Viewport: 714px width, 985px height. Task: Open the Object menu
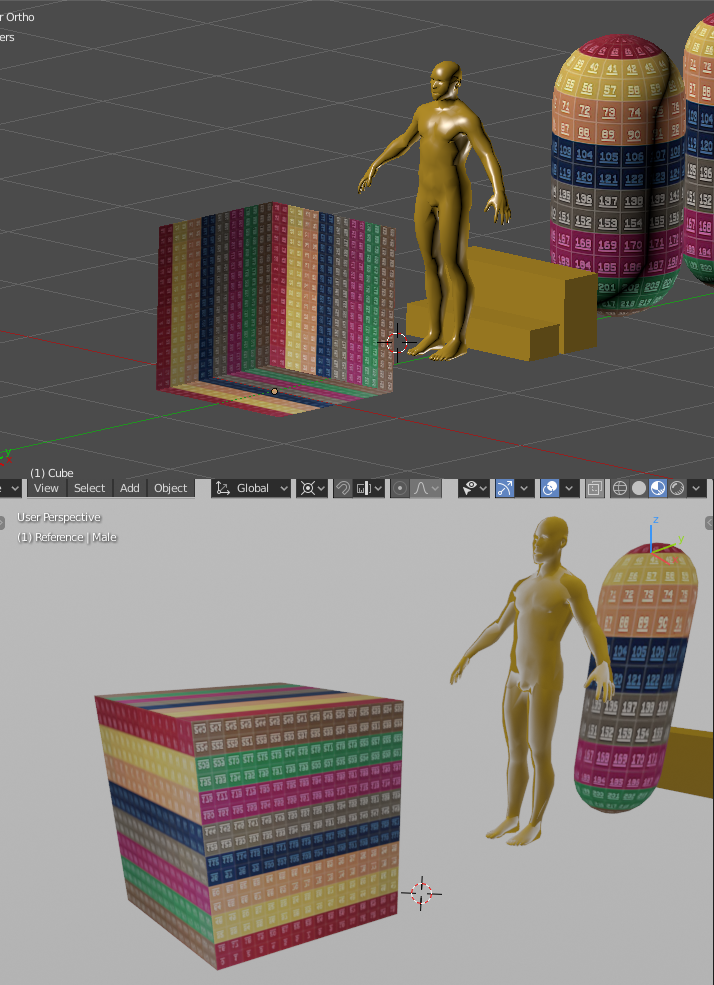click(170, 488)
